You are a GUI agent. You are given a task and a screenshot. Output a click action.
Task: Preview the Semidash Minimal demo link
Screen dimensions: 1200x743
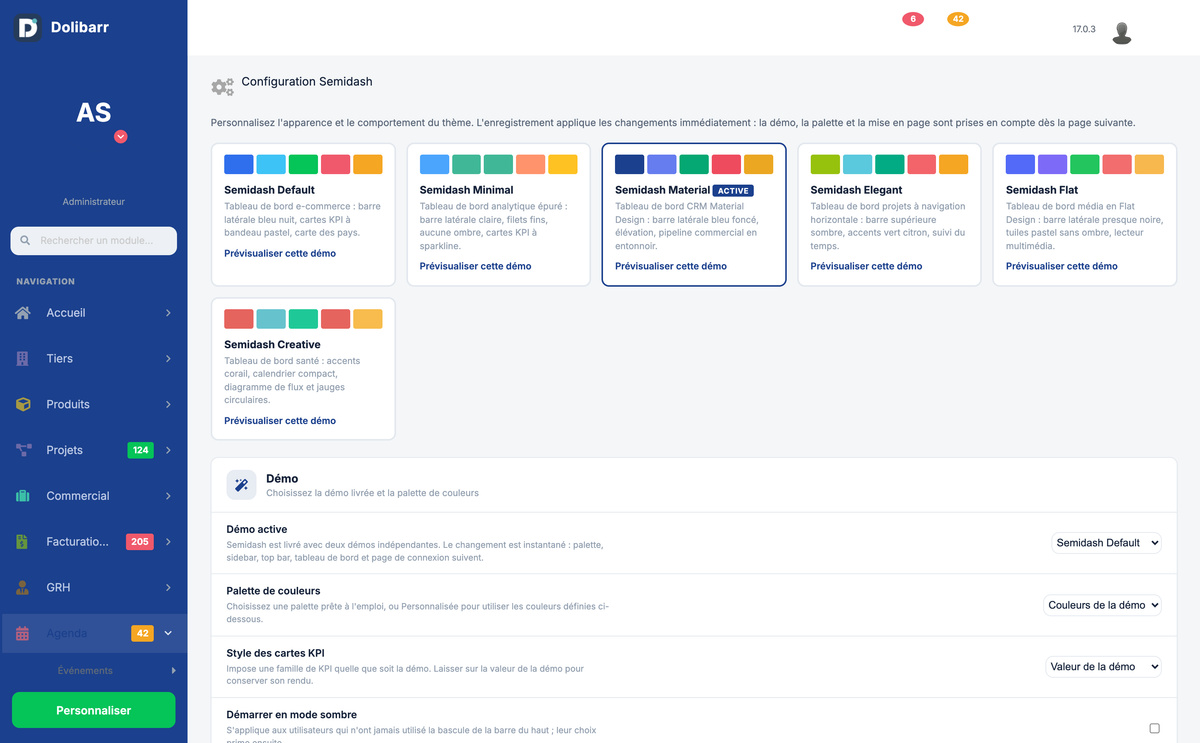click(475, 266)
